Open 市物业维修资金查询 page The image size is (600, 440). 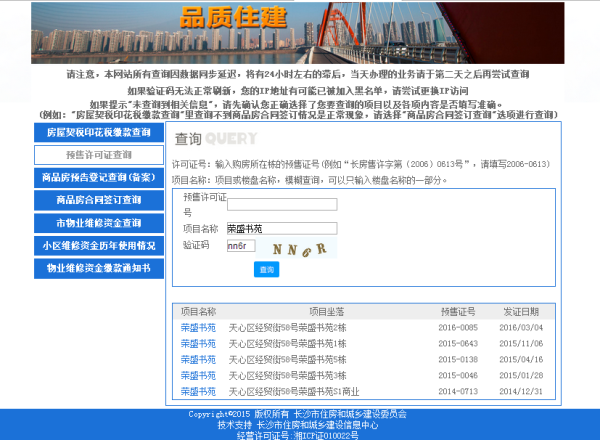pyautogui.click(x=98, y=222)
